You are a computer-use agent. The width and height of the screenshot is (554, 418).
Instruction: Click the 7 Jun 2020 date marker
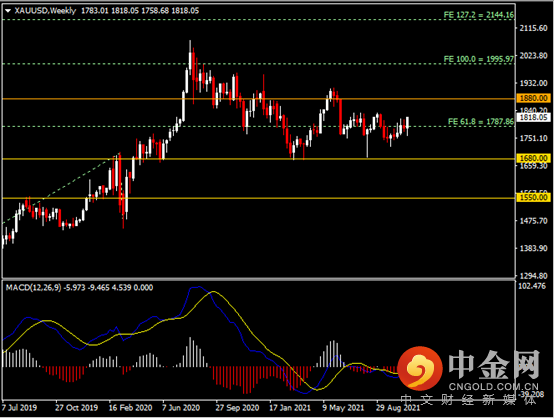pos(181,408)
